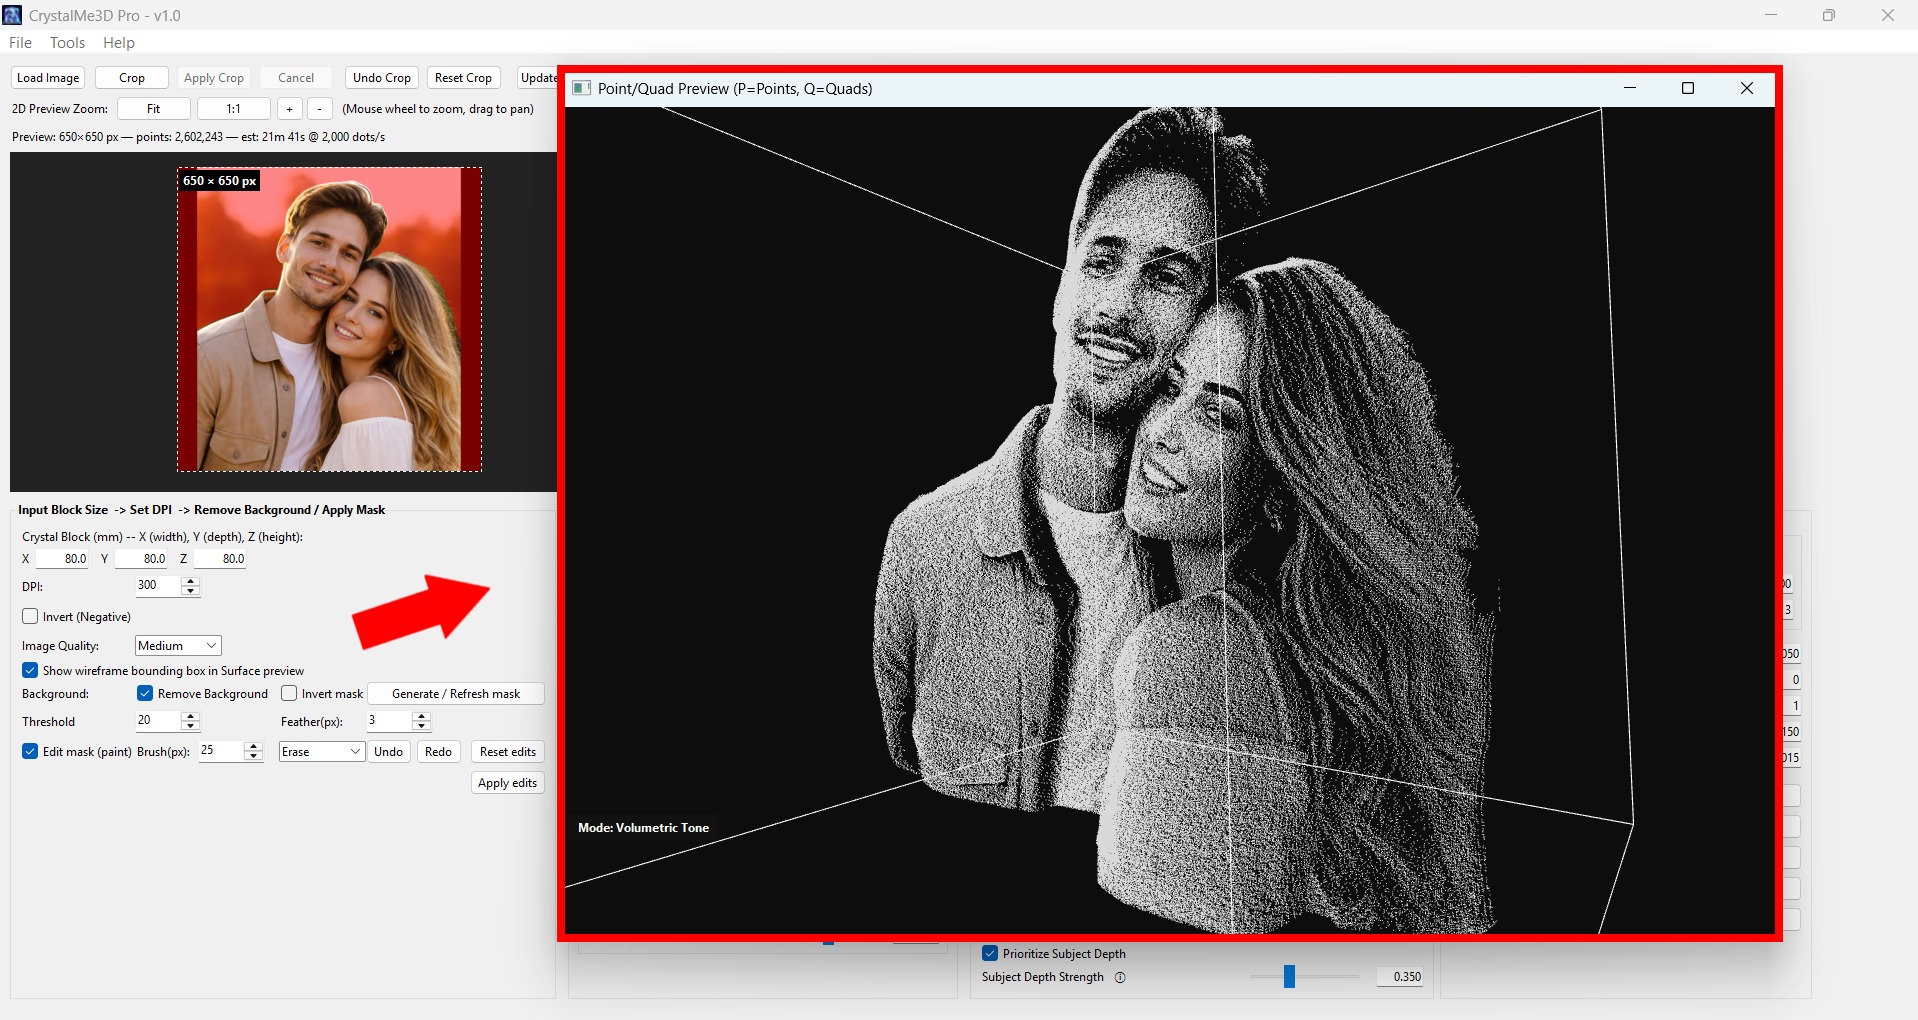The height and width of the screenshot is (1020, 1918).
Task: Open the Image Quality dropdown
Action: [178, 646]
